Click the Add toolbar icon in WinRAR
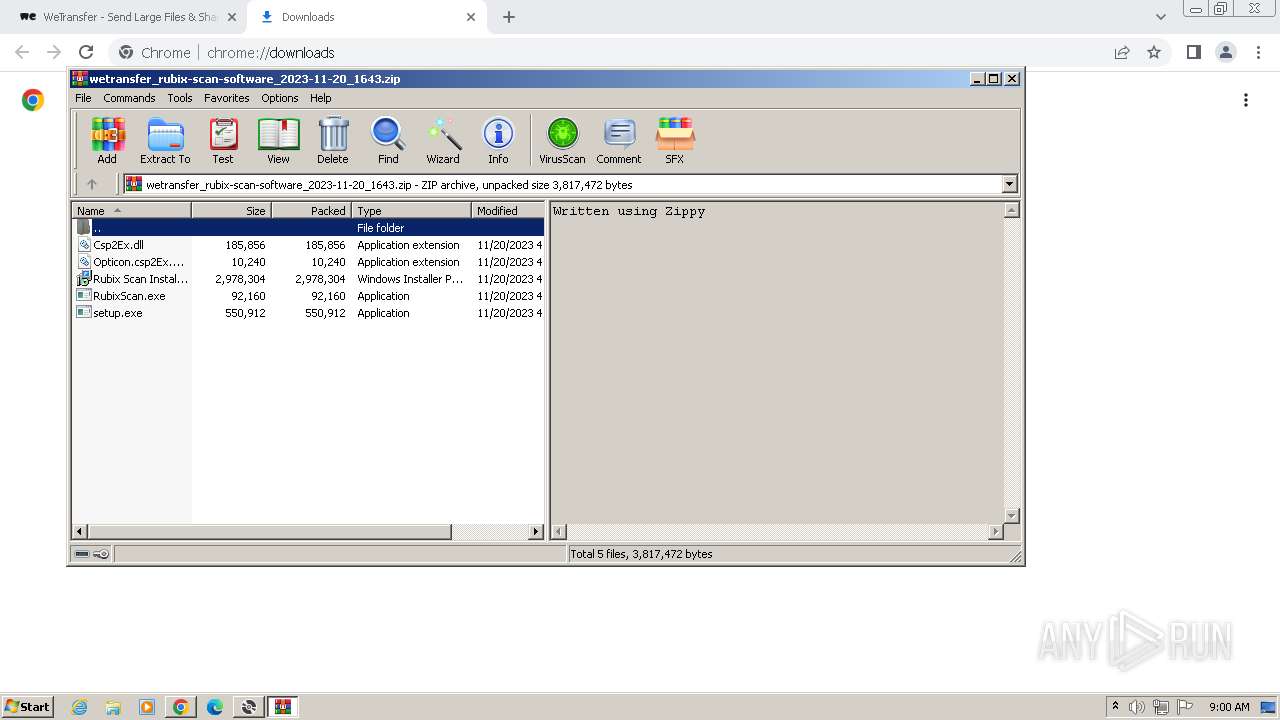 tap(107, 140)
